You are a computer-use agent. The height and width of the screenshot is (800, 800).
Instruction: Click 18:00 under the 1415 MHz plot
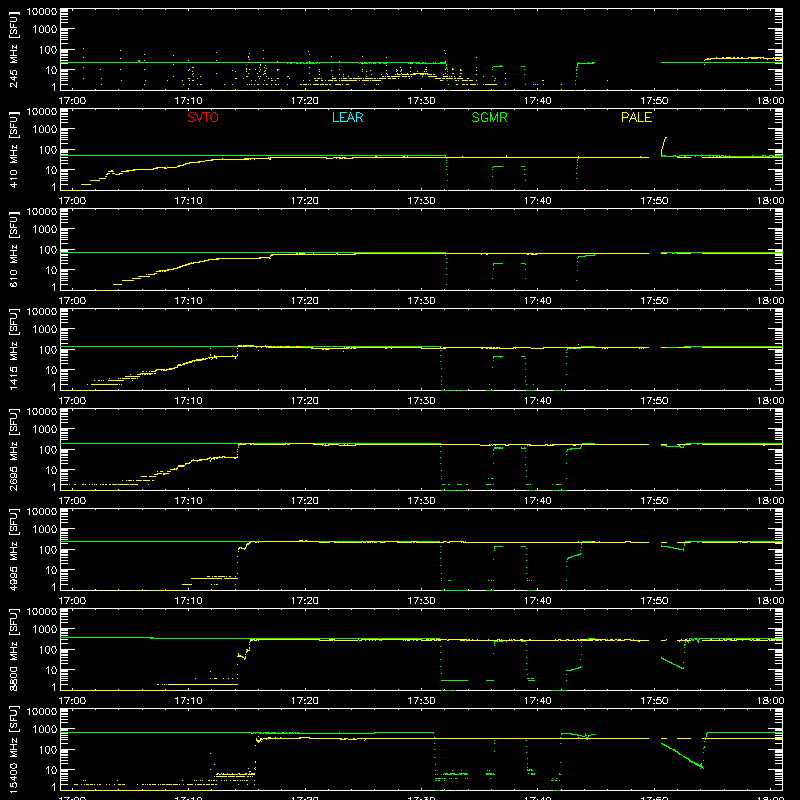pos(770,401)
